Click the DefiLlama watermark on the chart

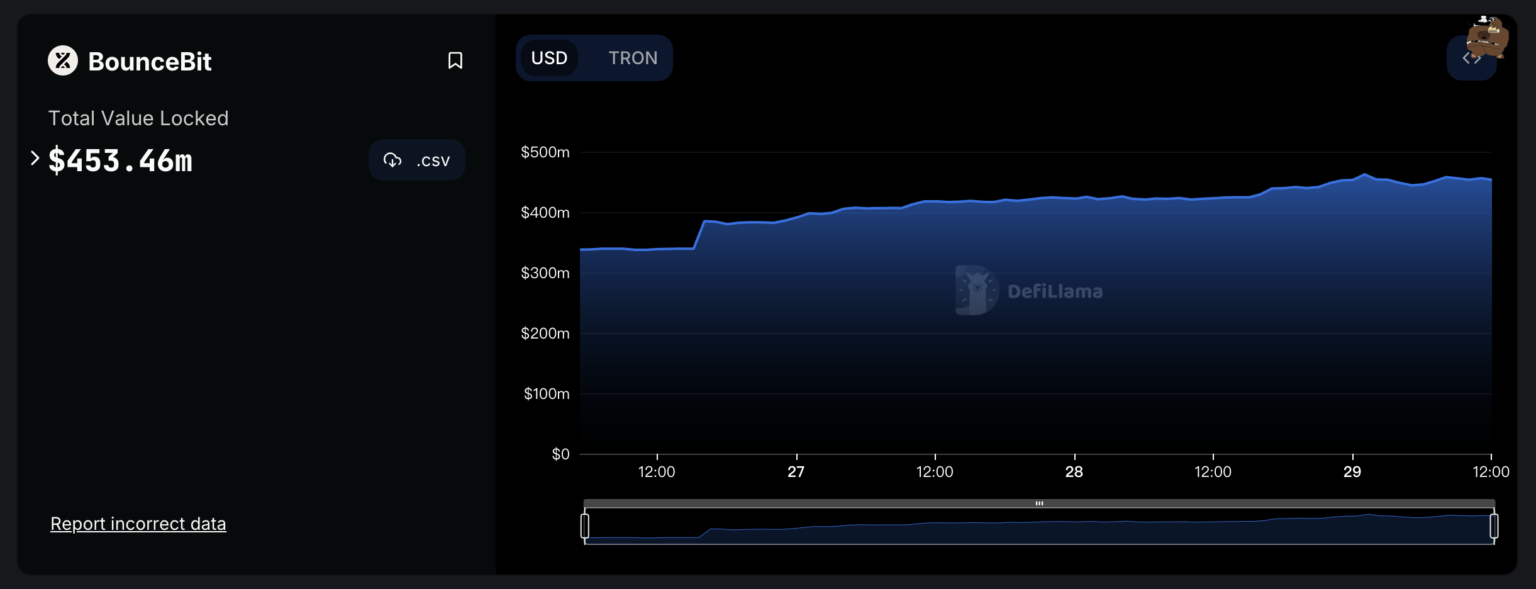[1029, 291]
